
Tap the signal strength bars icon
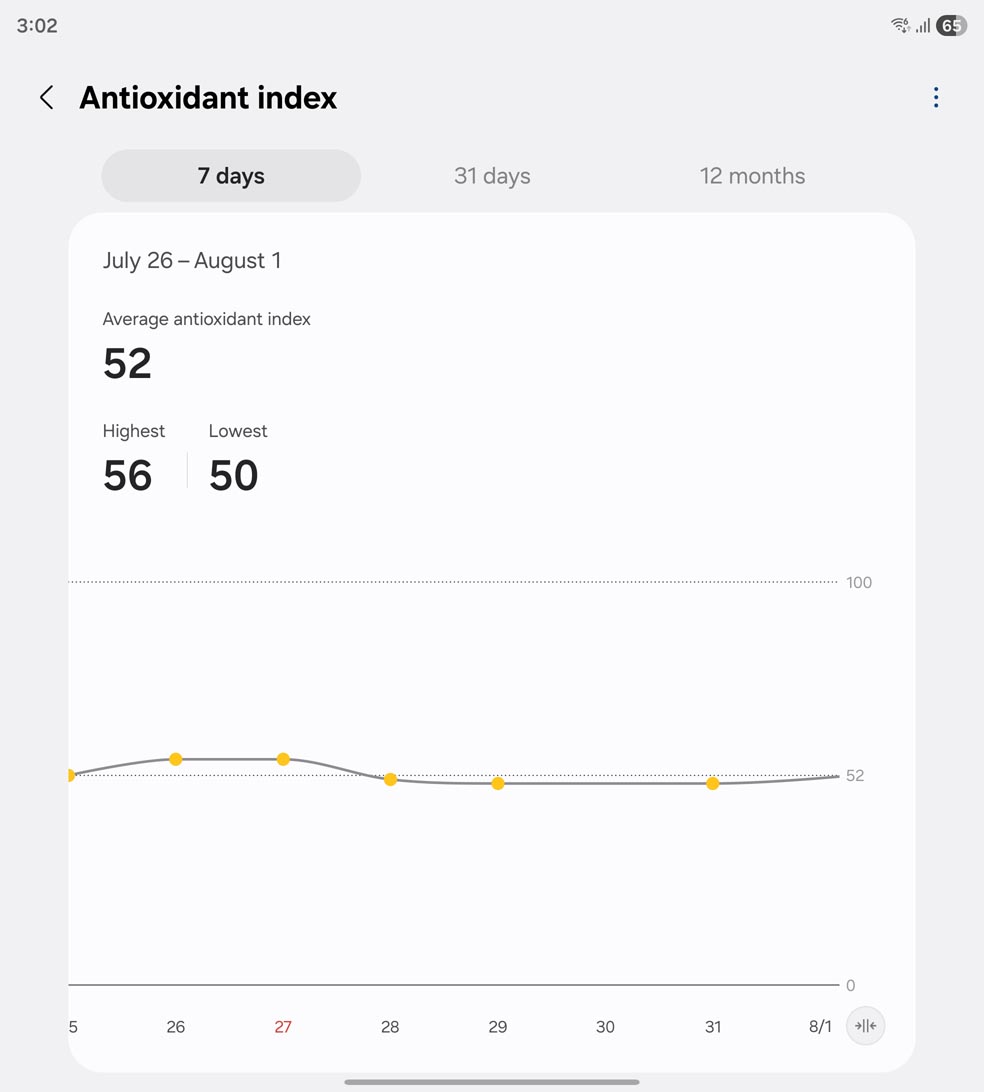pyautogui.click(x=923, y=26)
